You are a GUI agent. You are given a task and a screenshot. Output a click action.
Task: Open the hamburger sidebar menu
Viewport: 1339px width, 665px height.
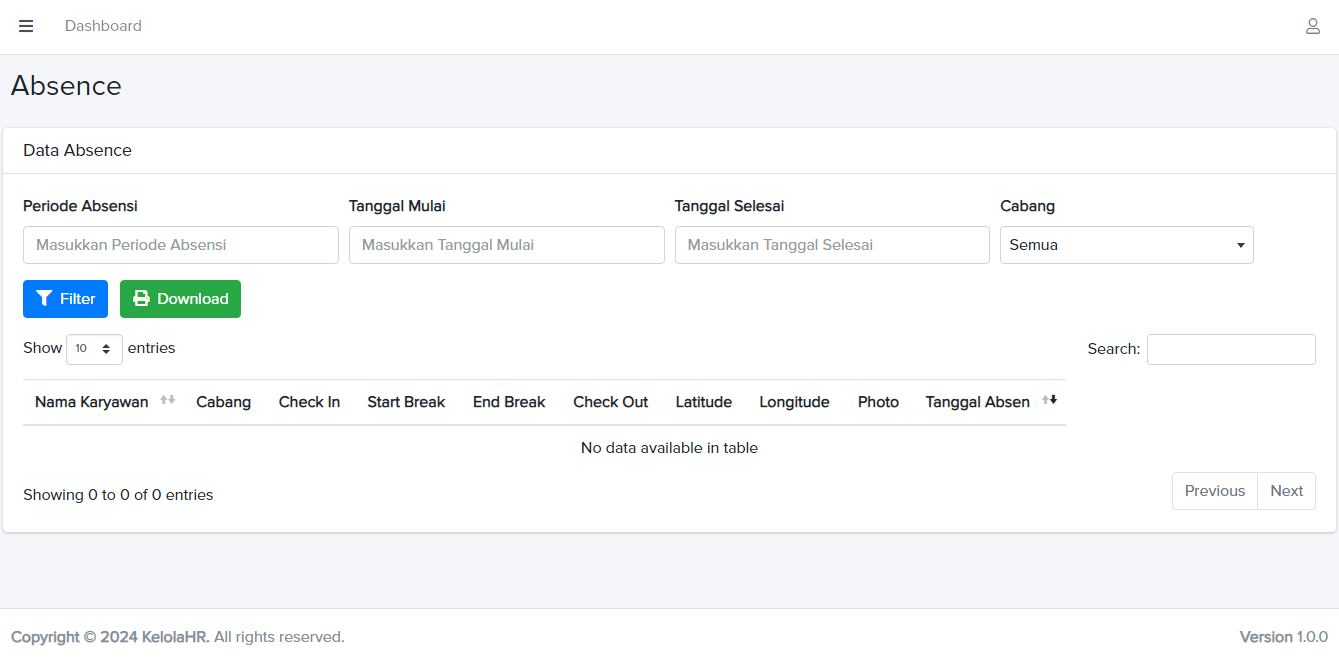click(x=26, y=26)
